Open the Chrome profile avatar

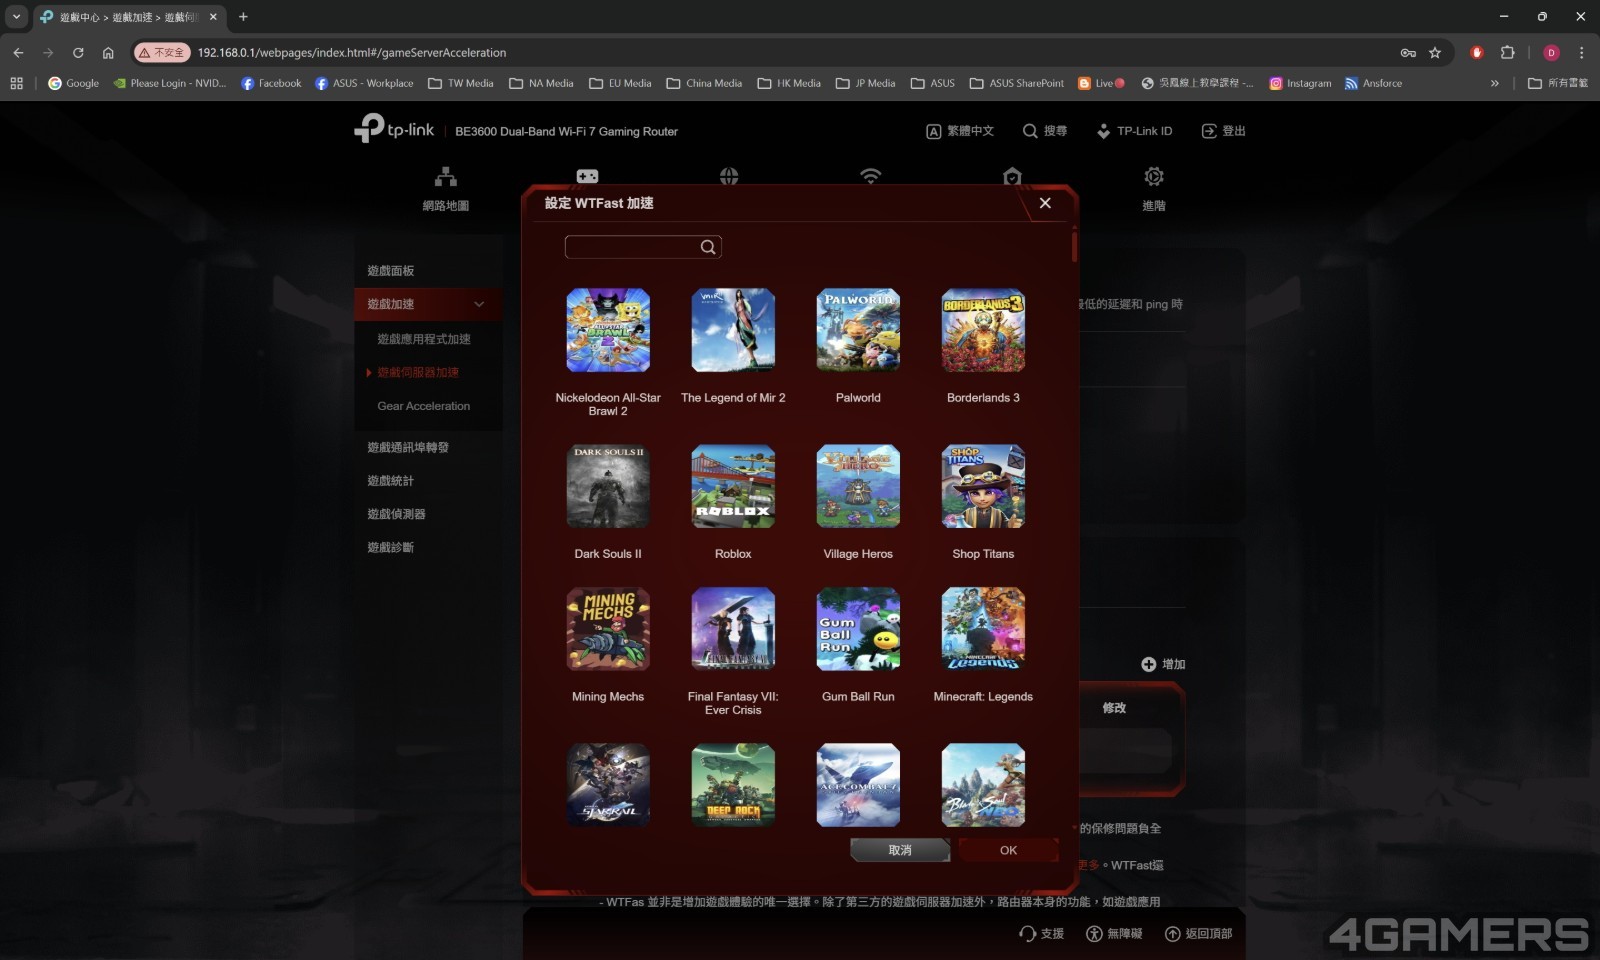[1551, 53]
